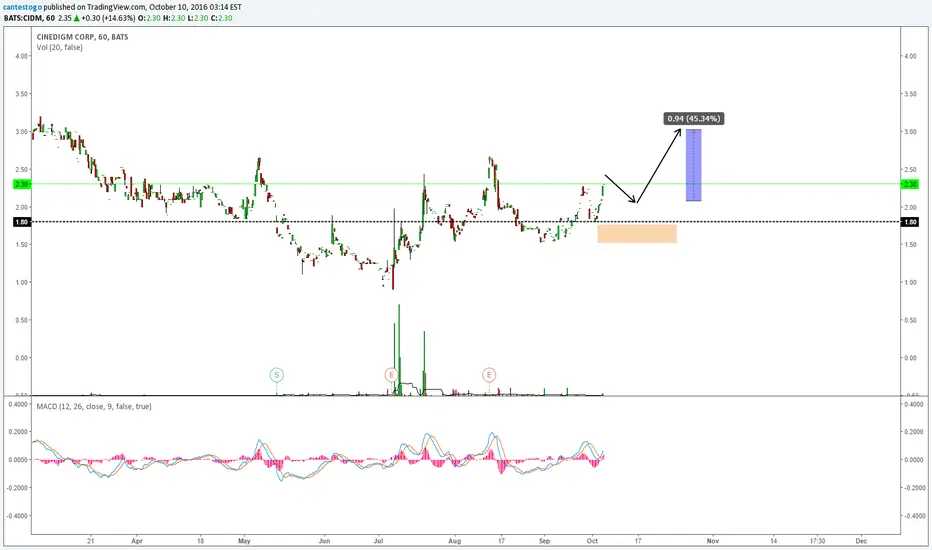
Task: Click the 17:30 label on time axis
Action: [x=817, y=541]
